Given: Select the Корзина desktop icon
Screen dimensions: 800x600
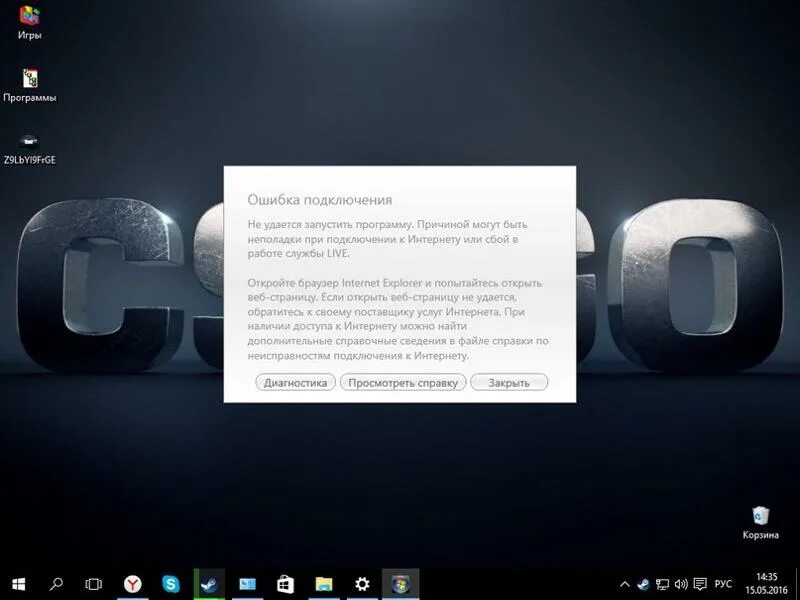Looking at the screenshot, I should click(x=761, y=522).
